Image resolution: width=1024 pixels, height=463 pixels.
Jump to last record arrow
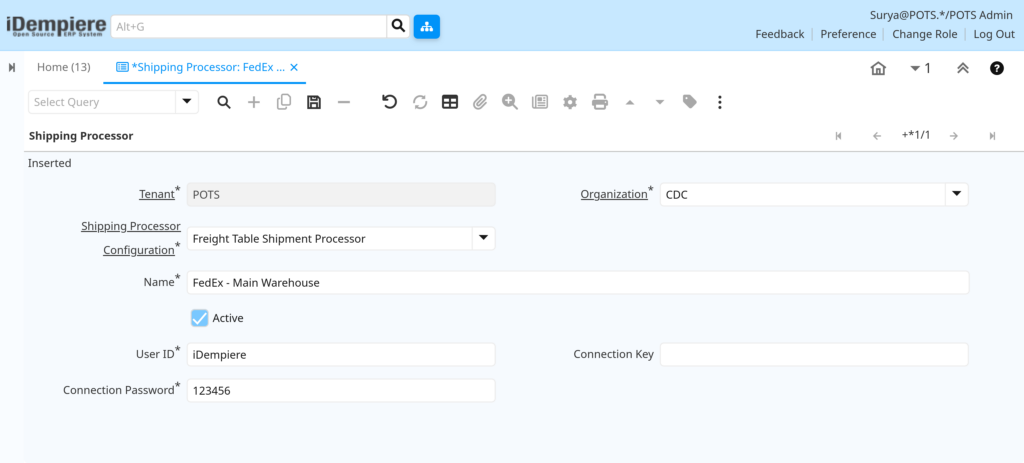(992, 136)
